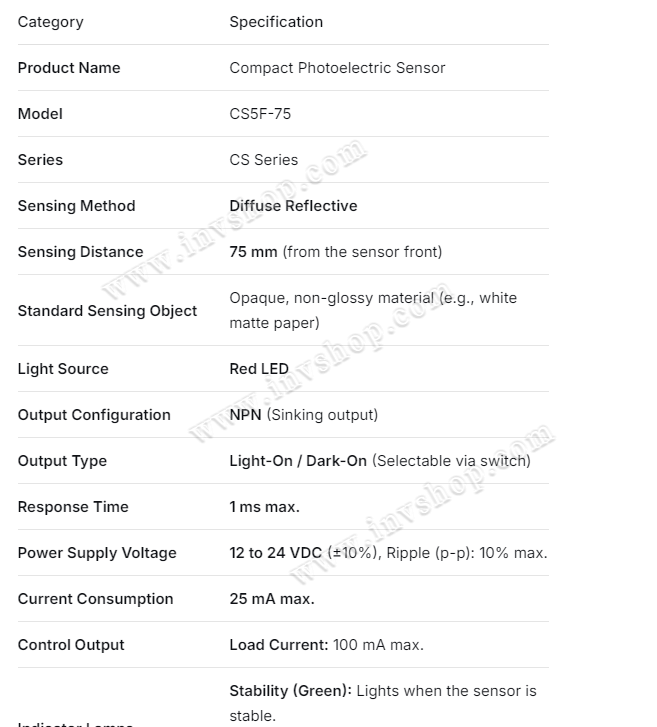The width and height of the screenshot is (657, 727).
Task: Select the Diffuse Reflective text
Action: click(293, 206)
